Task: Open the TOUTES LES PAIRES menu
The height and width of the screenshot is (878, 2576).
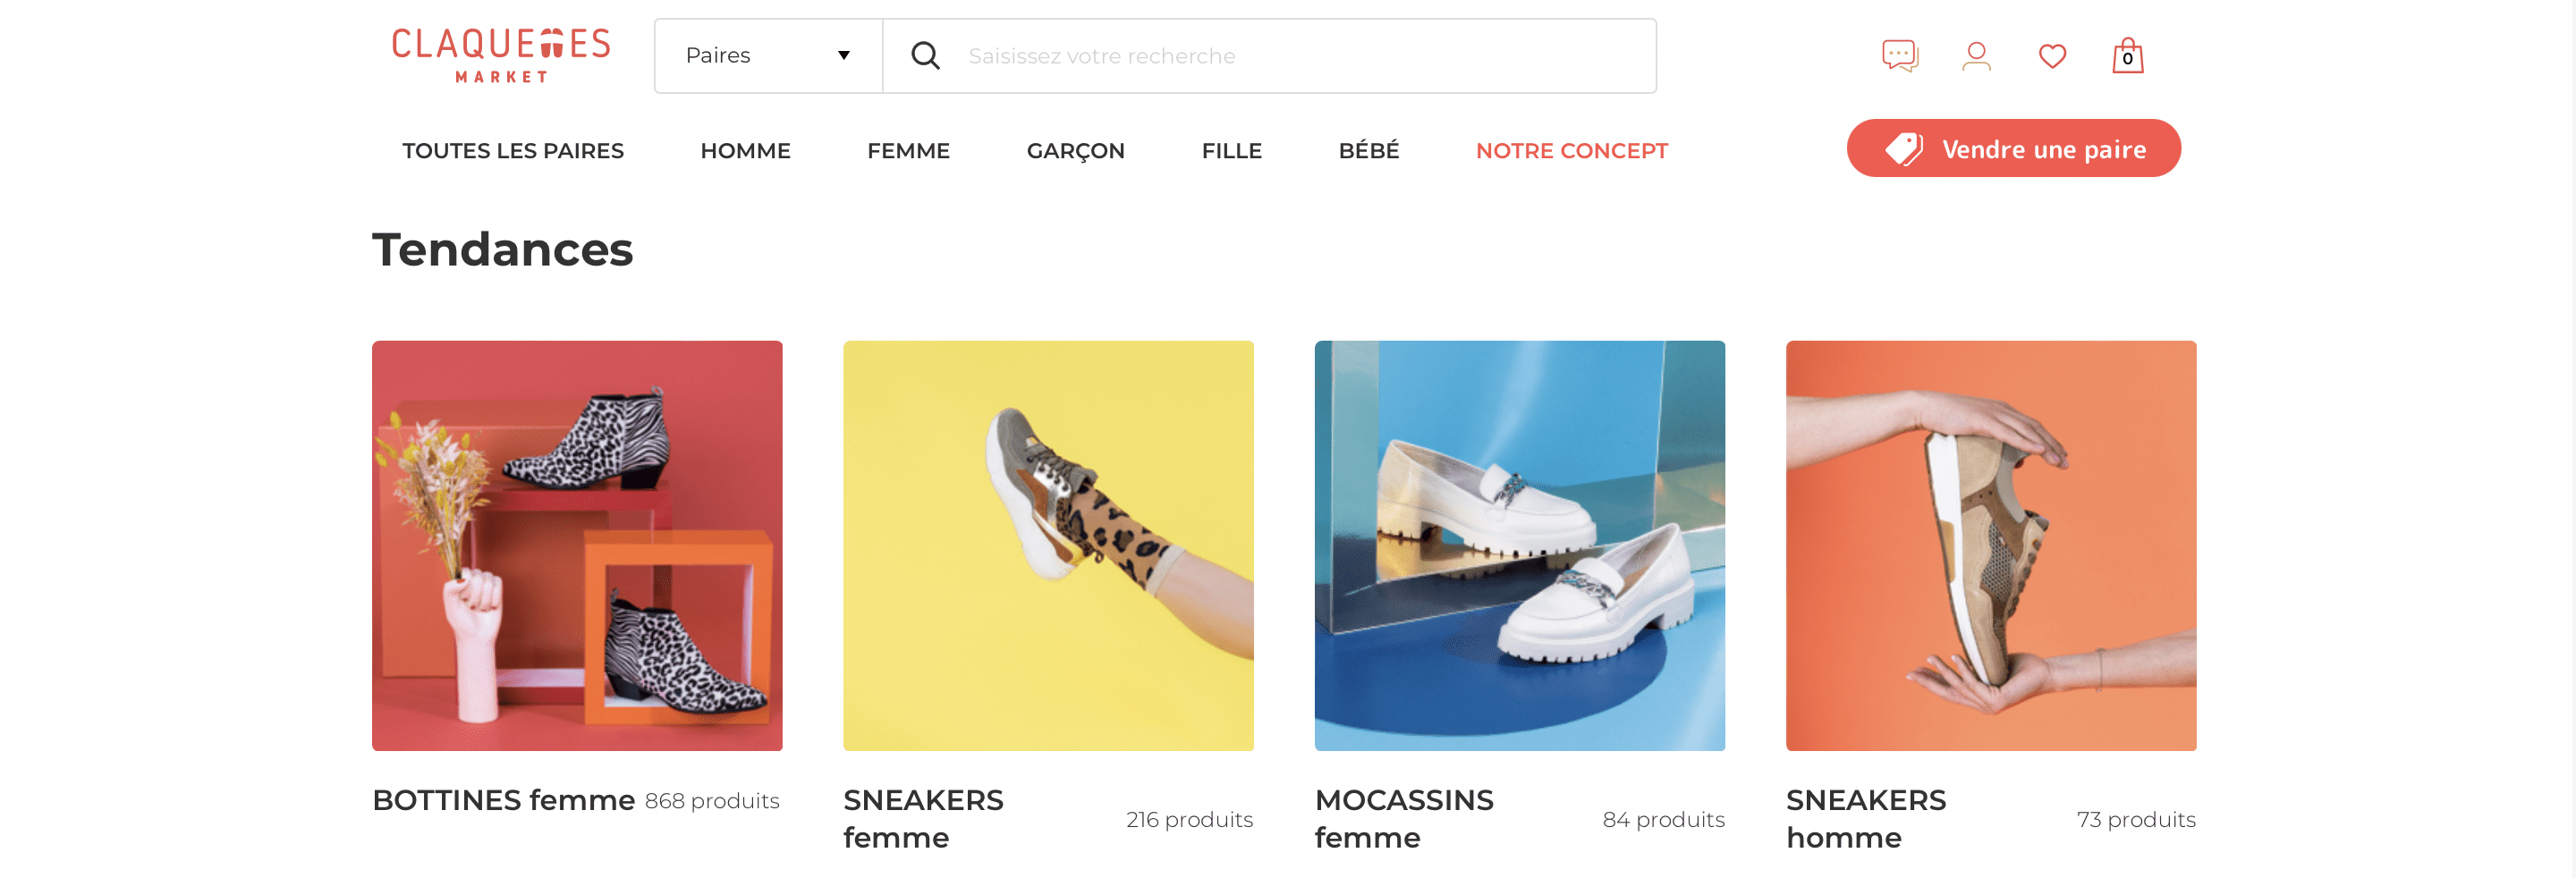Action: tap(513, 151)
